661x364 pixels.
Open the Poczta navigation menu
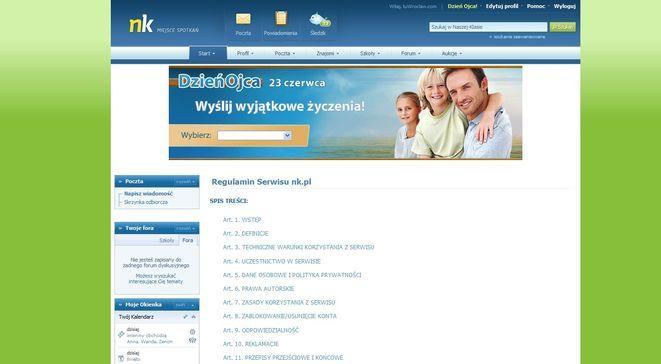point(285,54)
